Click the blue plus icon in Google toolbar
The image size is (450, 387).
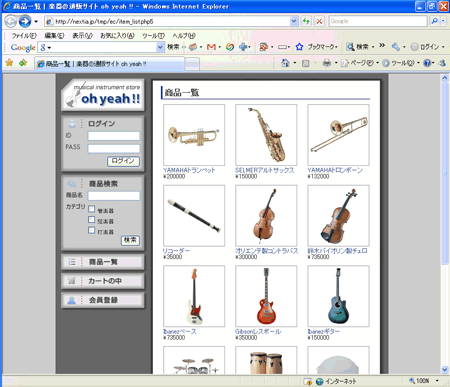(243, 47)
